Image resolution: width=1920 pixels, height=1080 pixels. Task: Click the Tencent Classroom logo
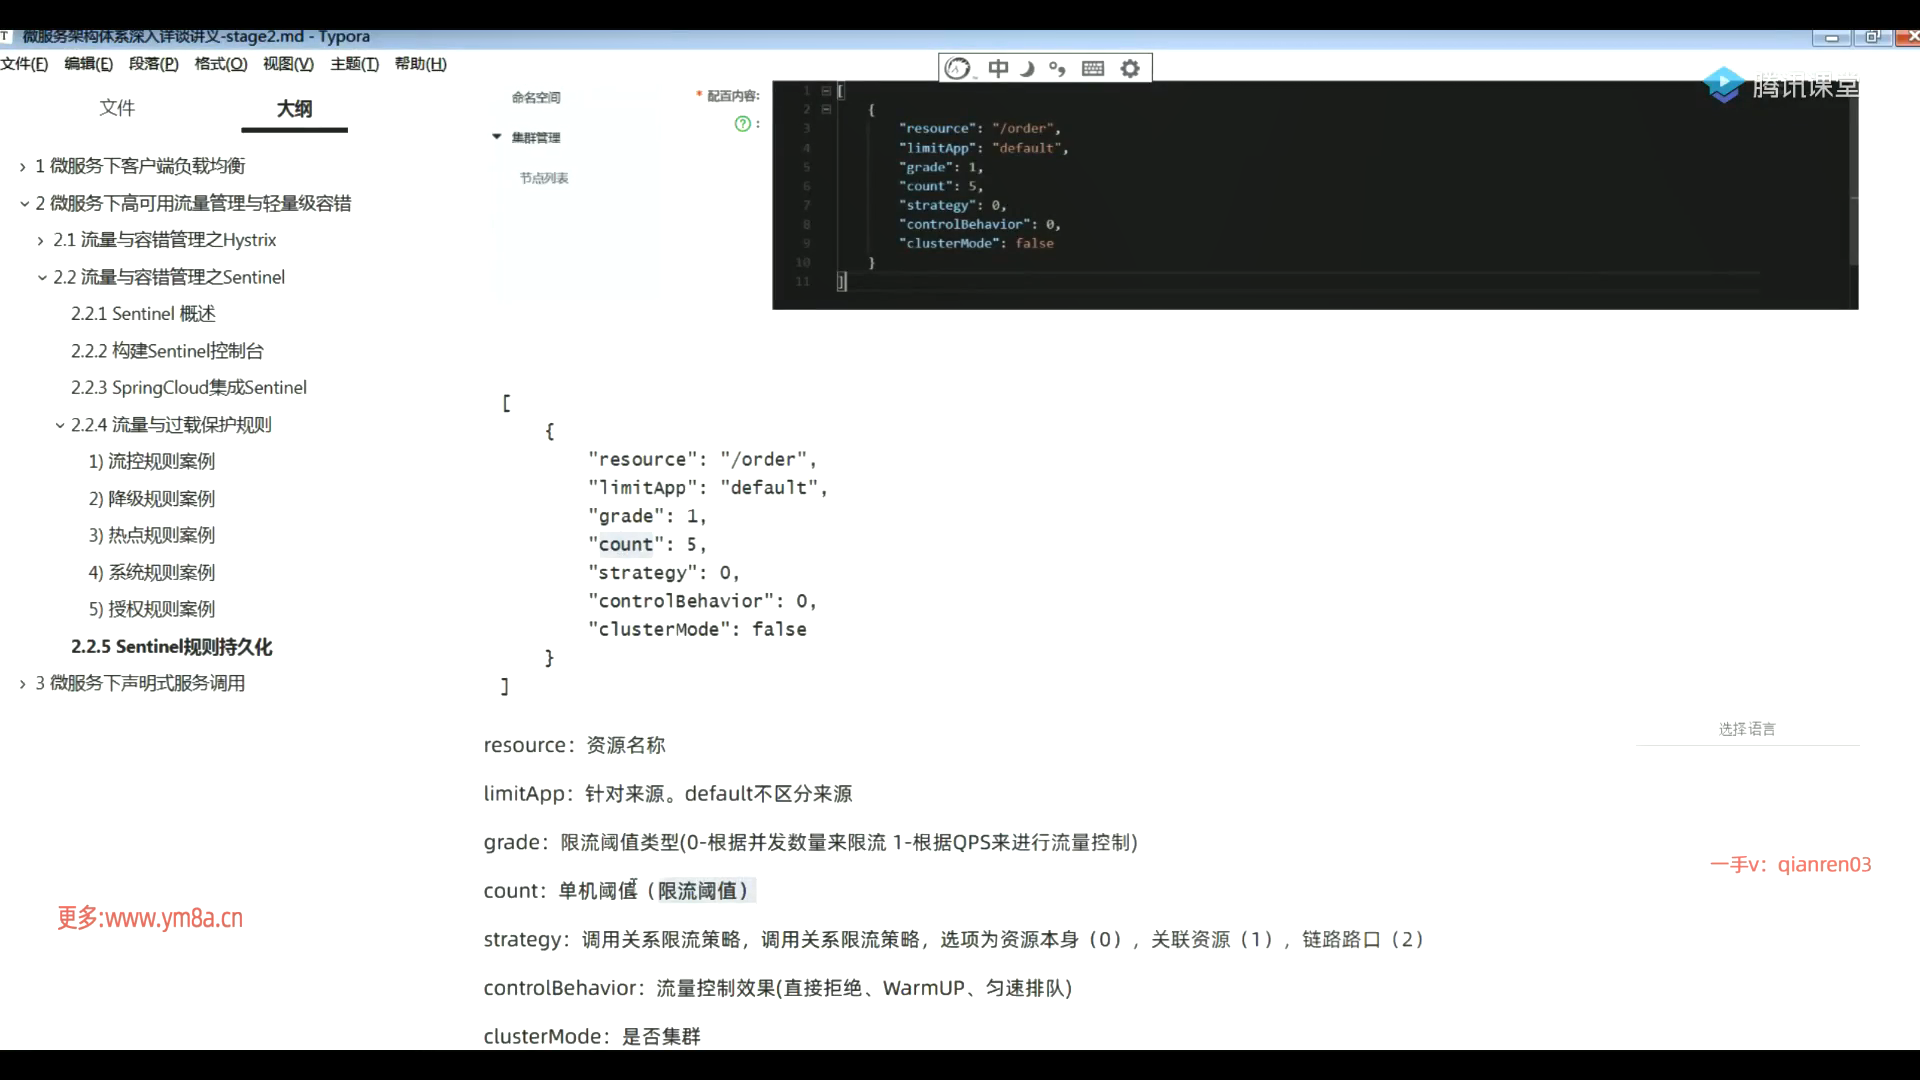pyautogui.click(x=1780, y=86)
